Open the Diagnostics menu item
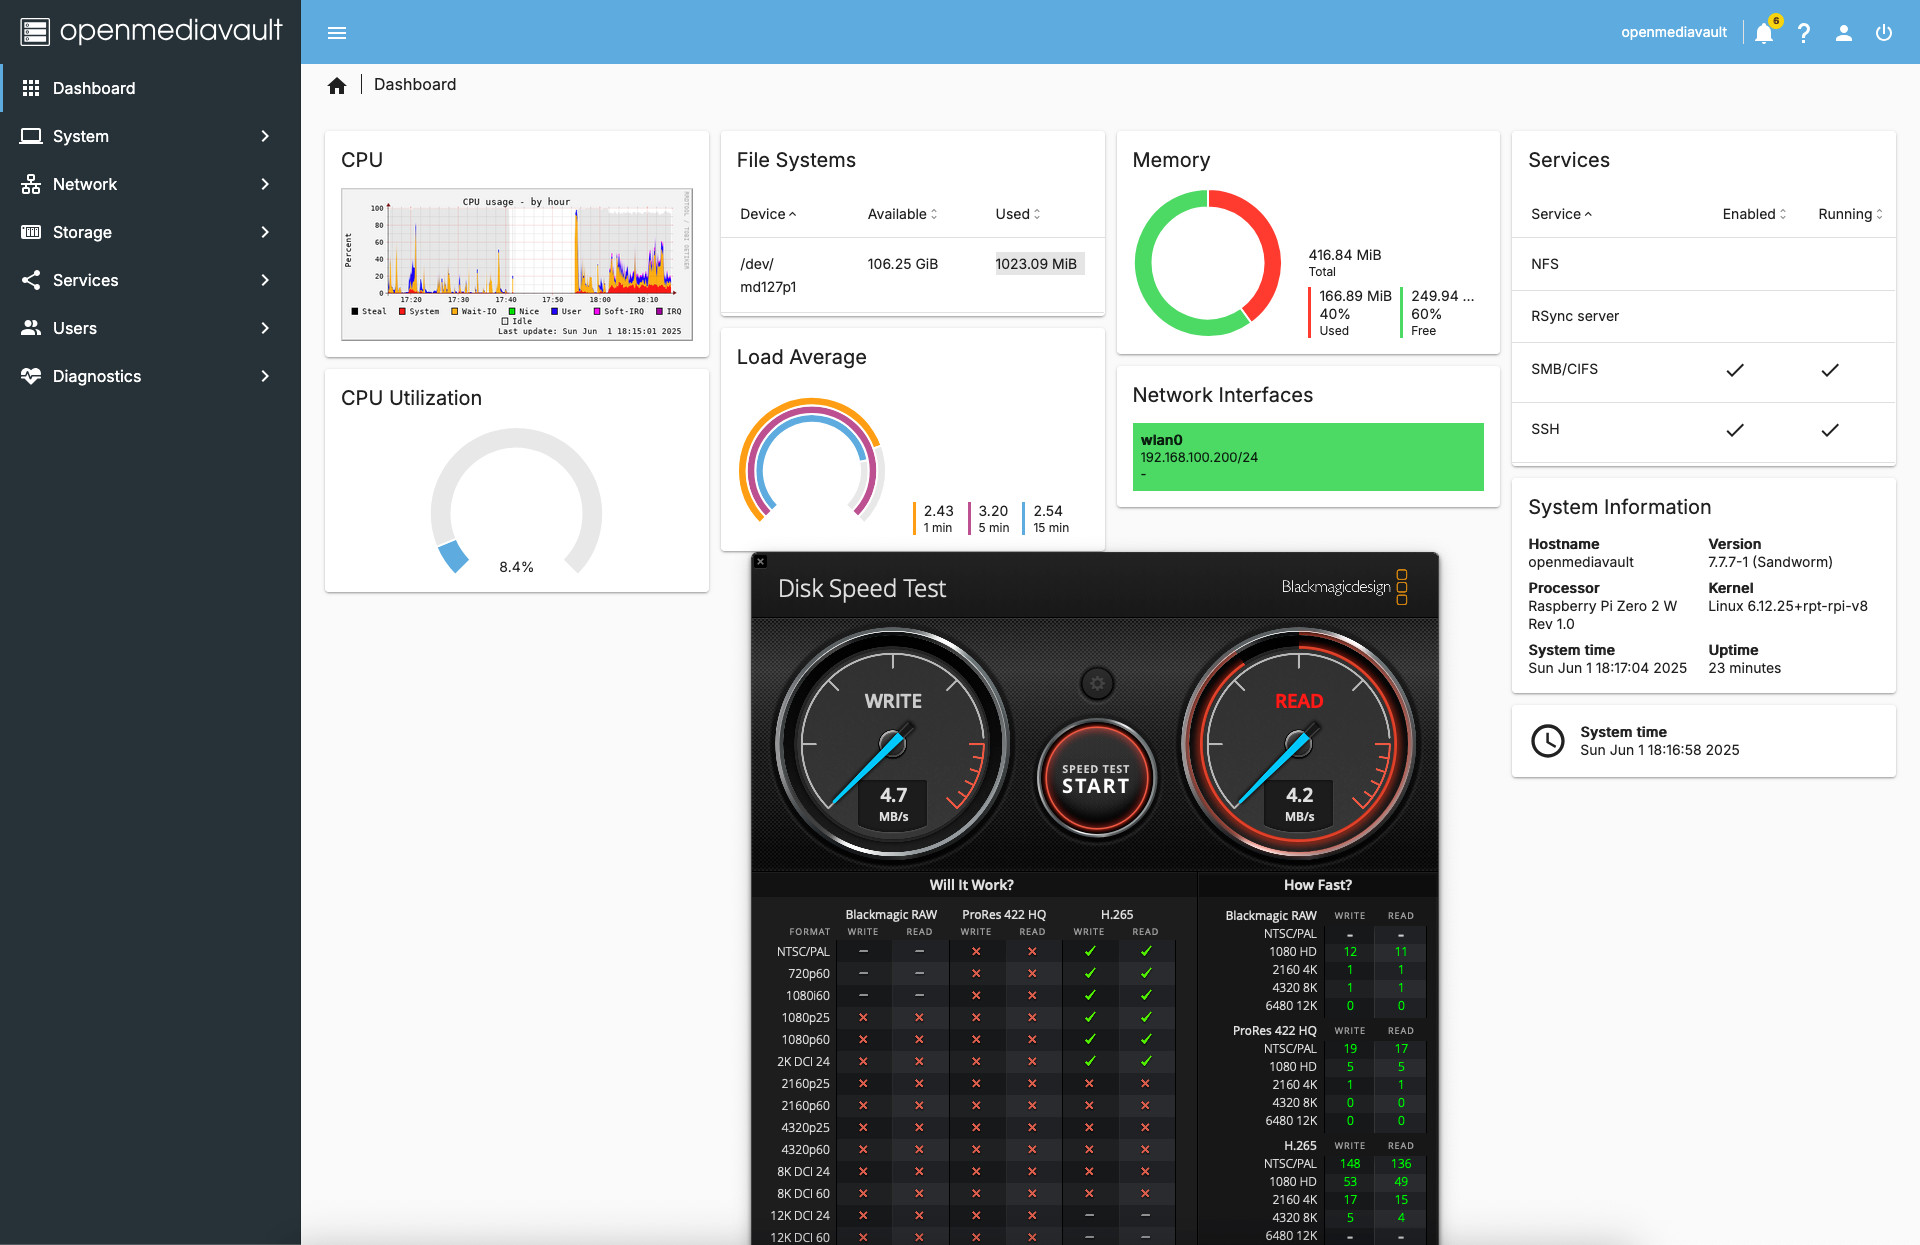 [150, 376]
